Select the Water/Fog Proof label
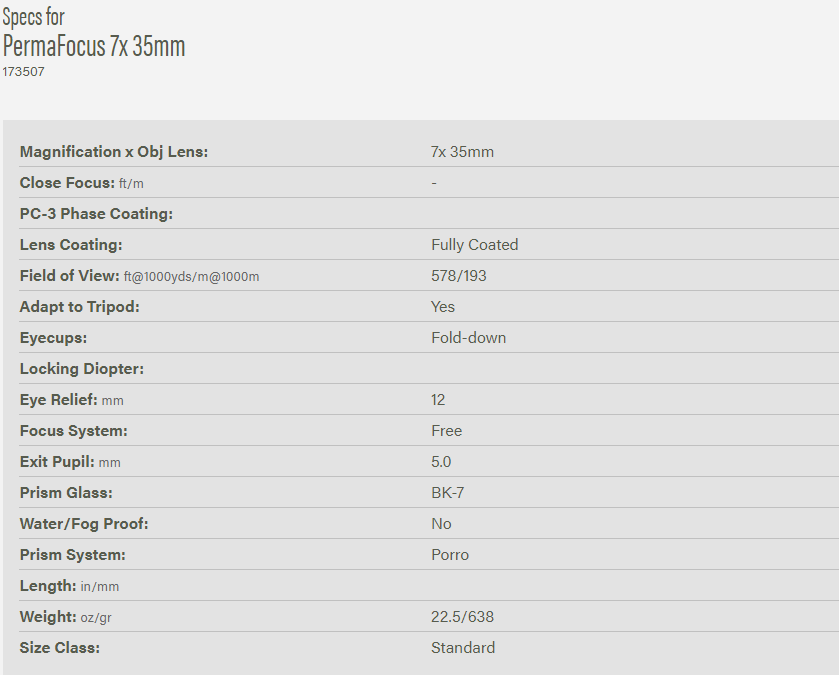 pyautogui.click(x=84, y=524)
